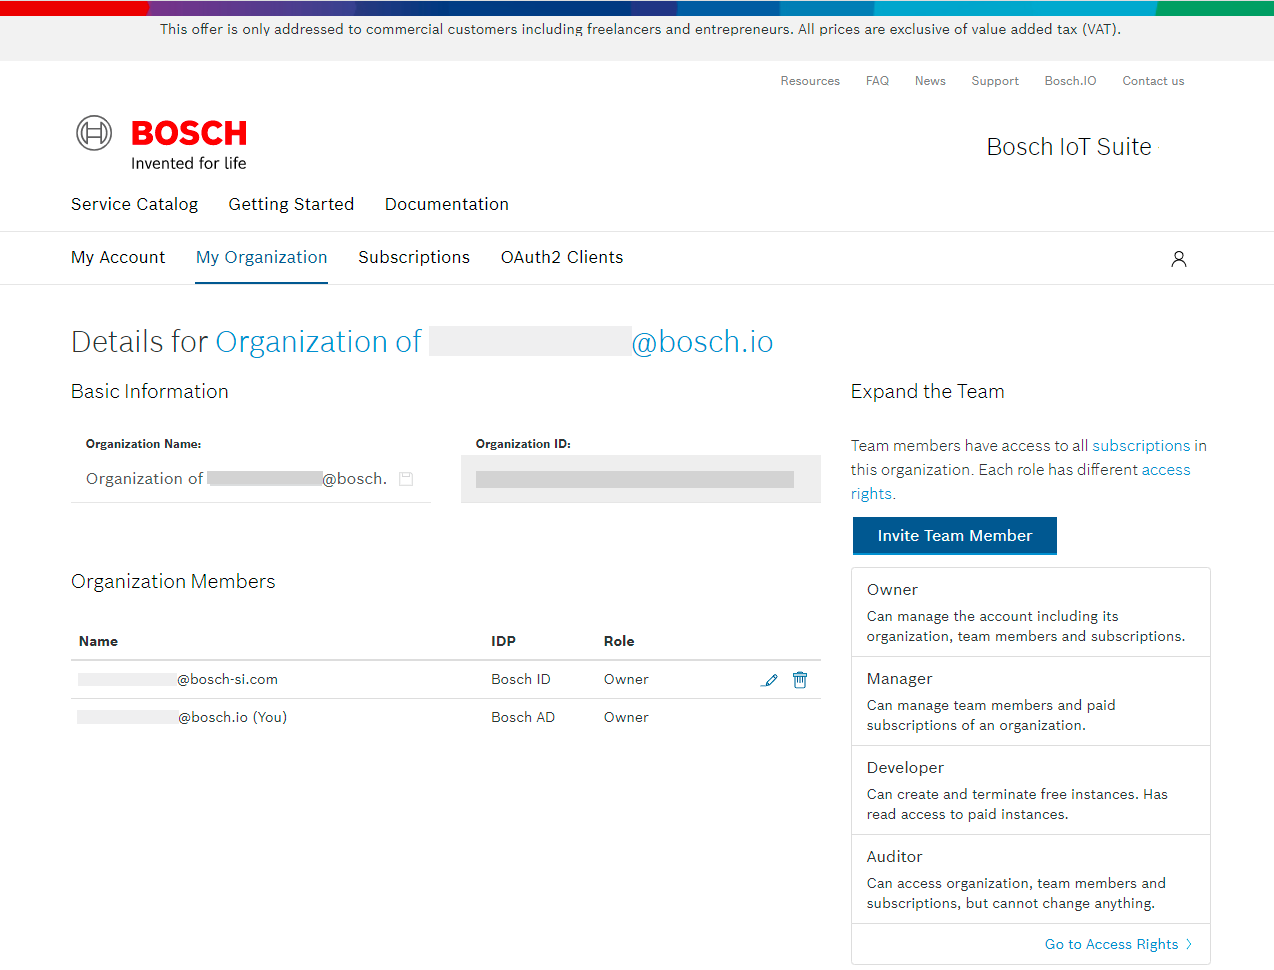Visit the Support link
This screenshot has height=970, width=1274.
pos(995,81)
